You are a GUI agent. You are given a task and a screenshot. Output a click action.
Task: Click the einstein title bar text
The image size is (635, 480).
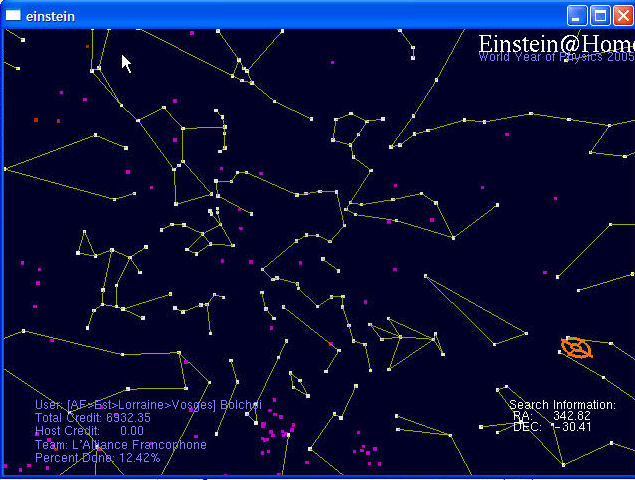(x=51, y=15)
